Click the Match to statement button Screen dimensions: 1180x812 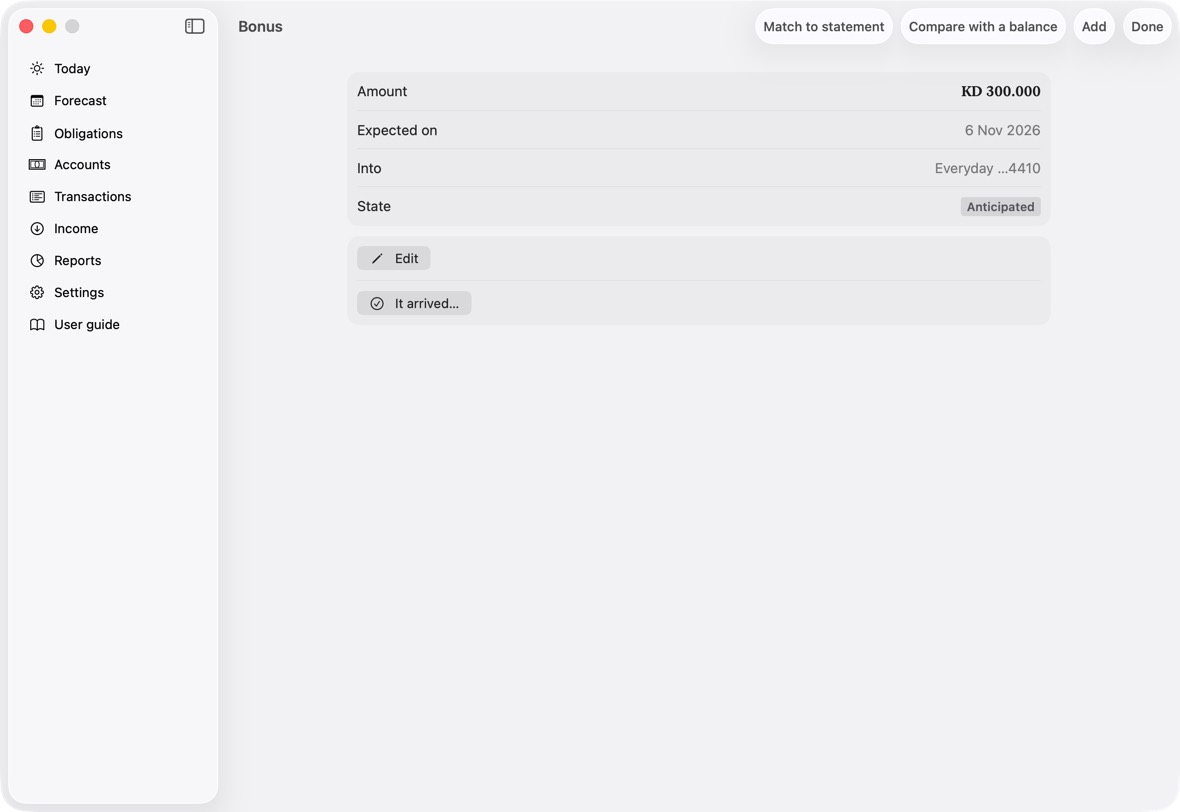[x=824, y=26]
